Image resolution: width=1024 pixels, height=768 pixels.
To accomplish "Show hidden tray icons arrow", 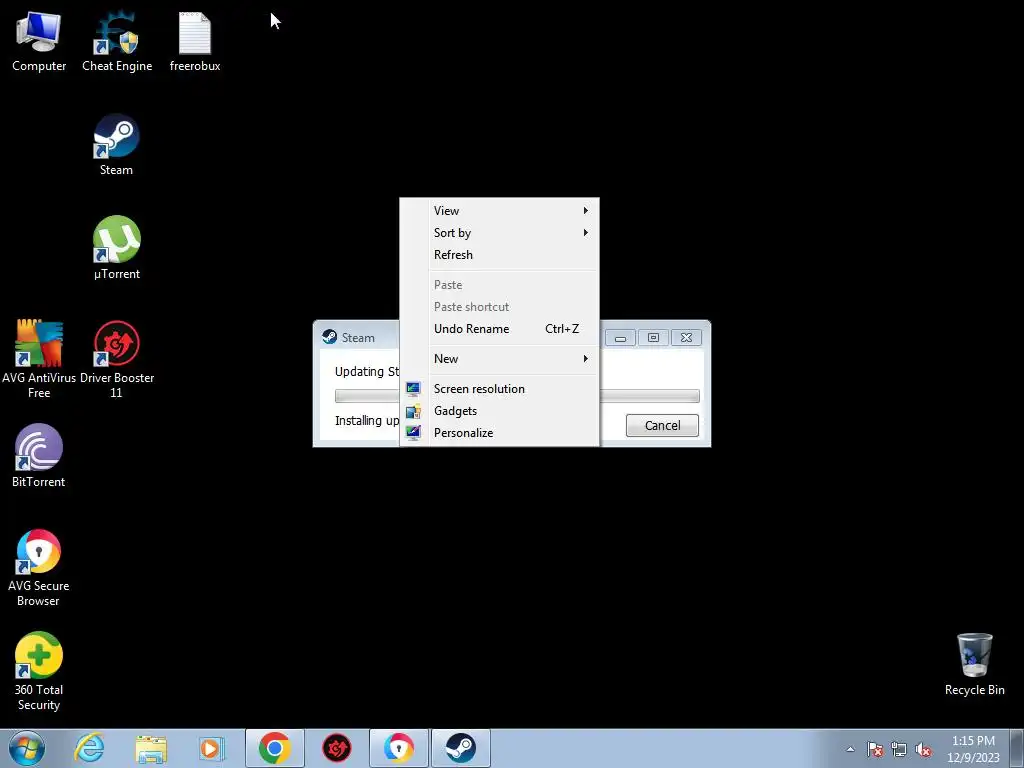I will (850, 750).
